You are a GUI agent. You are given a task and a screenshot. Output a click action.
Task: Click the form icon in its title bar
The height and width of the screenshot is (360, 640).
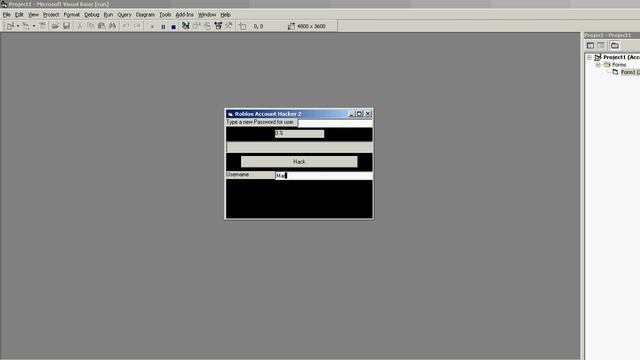[230, 114]
